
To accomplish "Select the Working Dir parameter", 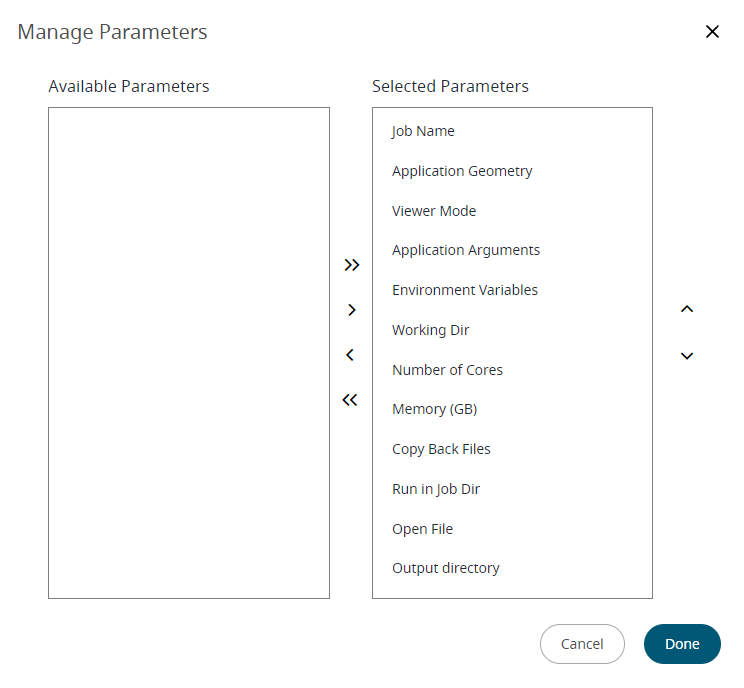I will click(512, 330).
